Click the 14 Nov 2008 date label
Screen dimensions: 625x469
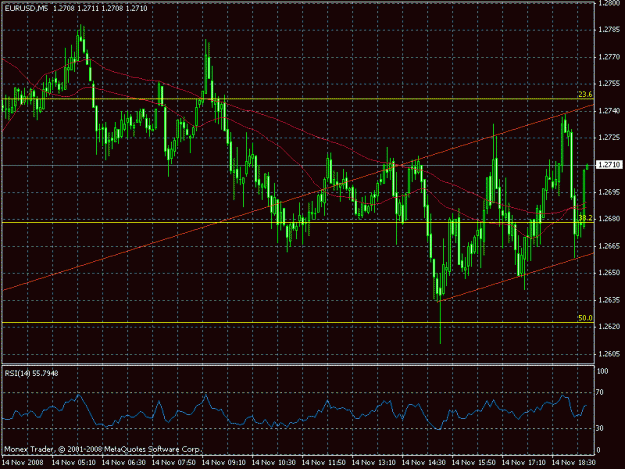pos(23,463)
